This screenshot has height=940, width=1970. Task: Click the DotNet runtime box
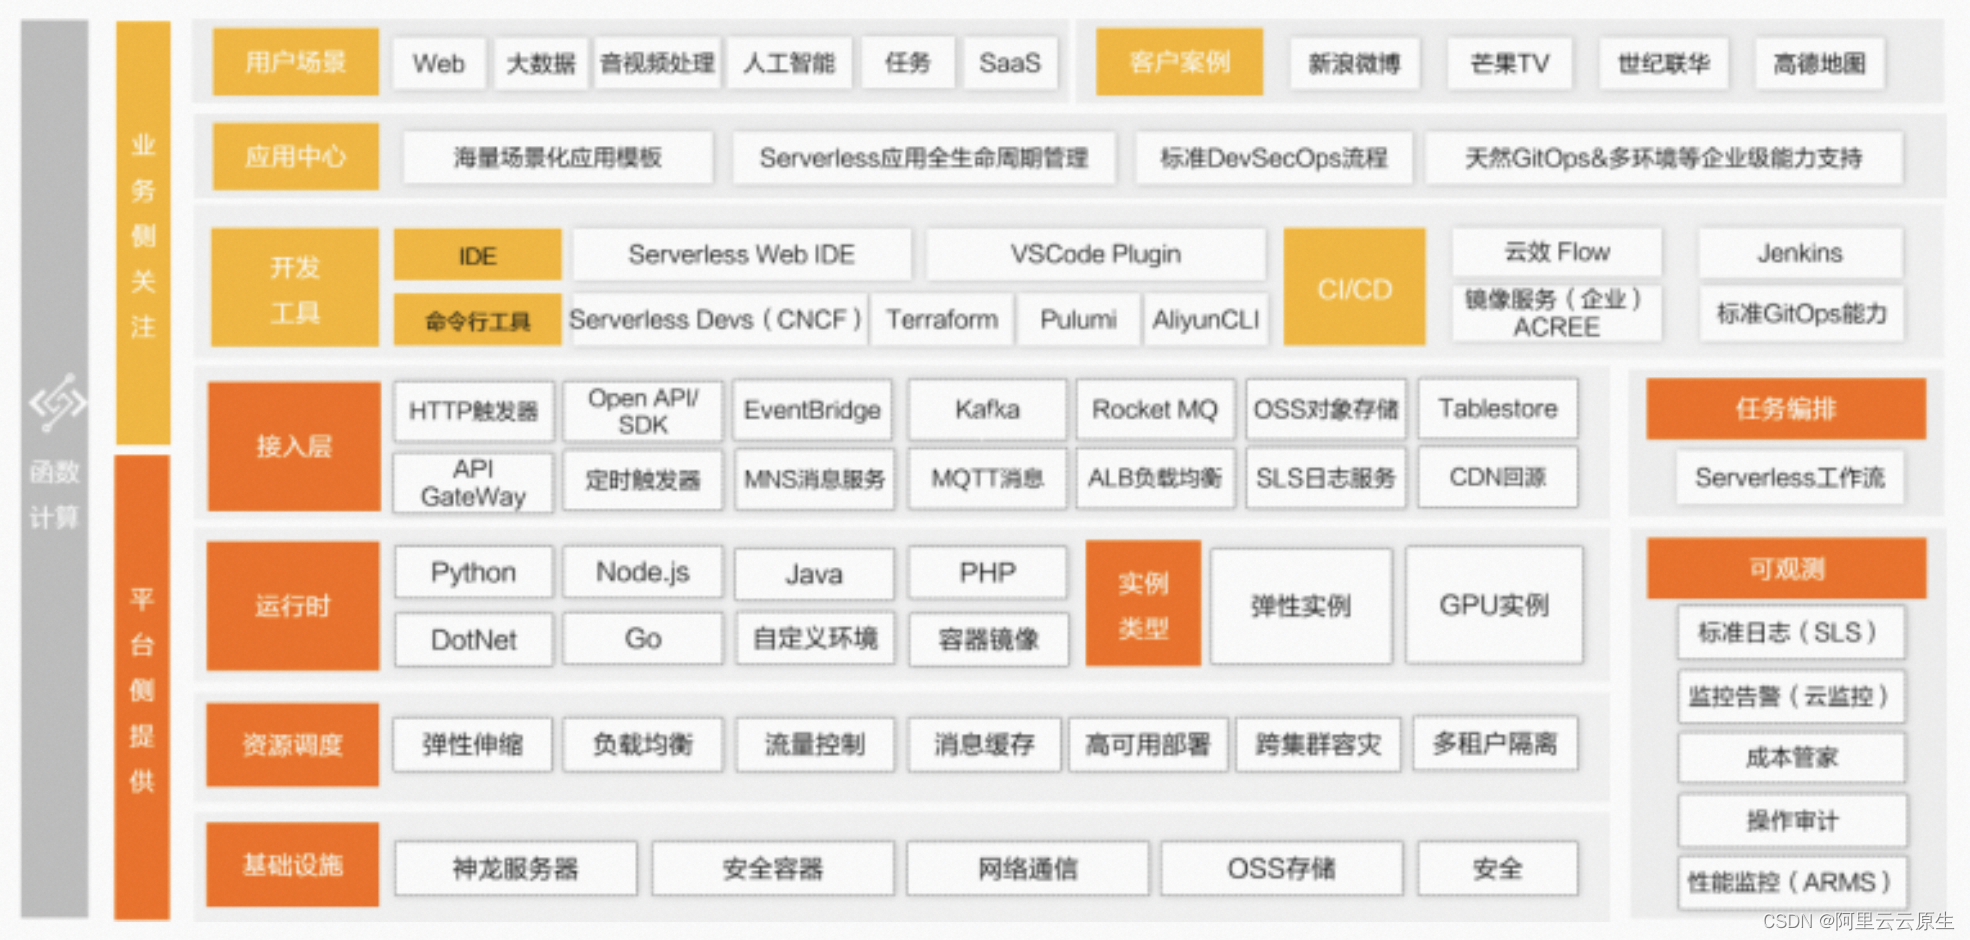pyautogui.click(x=473, y=639)
